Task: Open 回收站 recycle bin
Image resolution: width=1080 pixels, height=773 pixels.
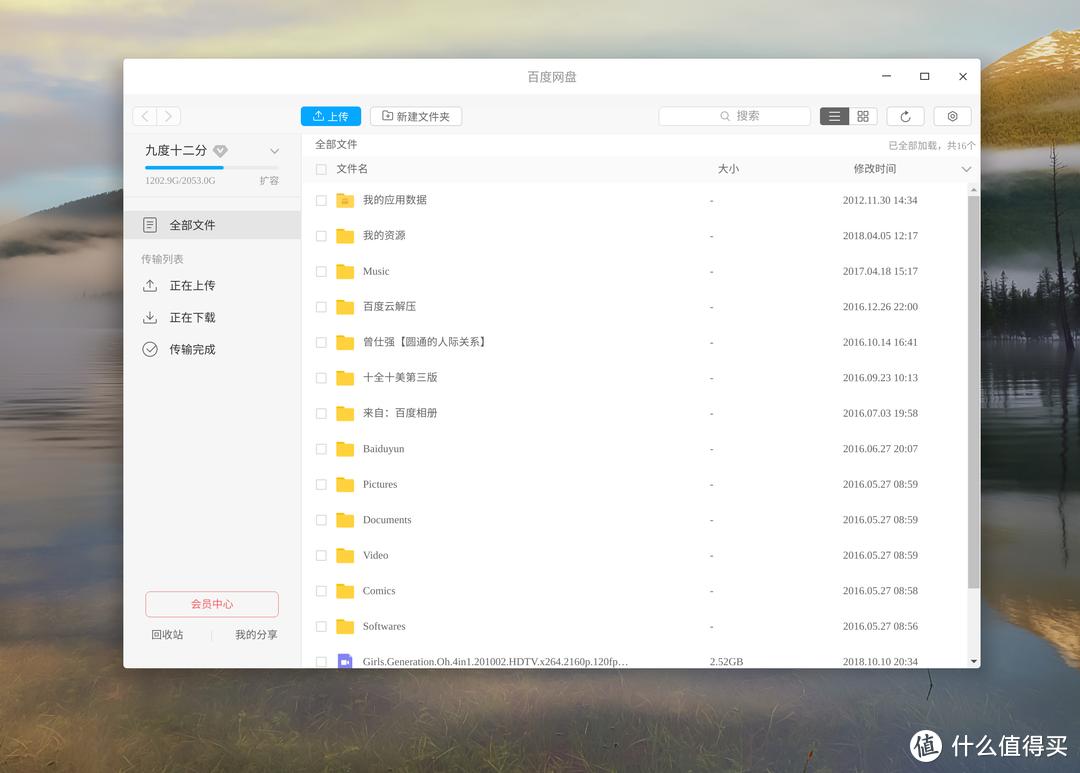Action: tap(168, 634)
